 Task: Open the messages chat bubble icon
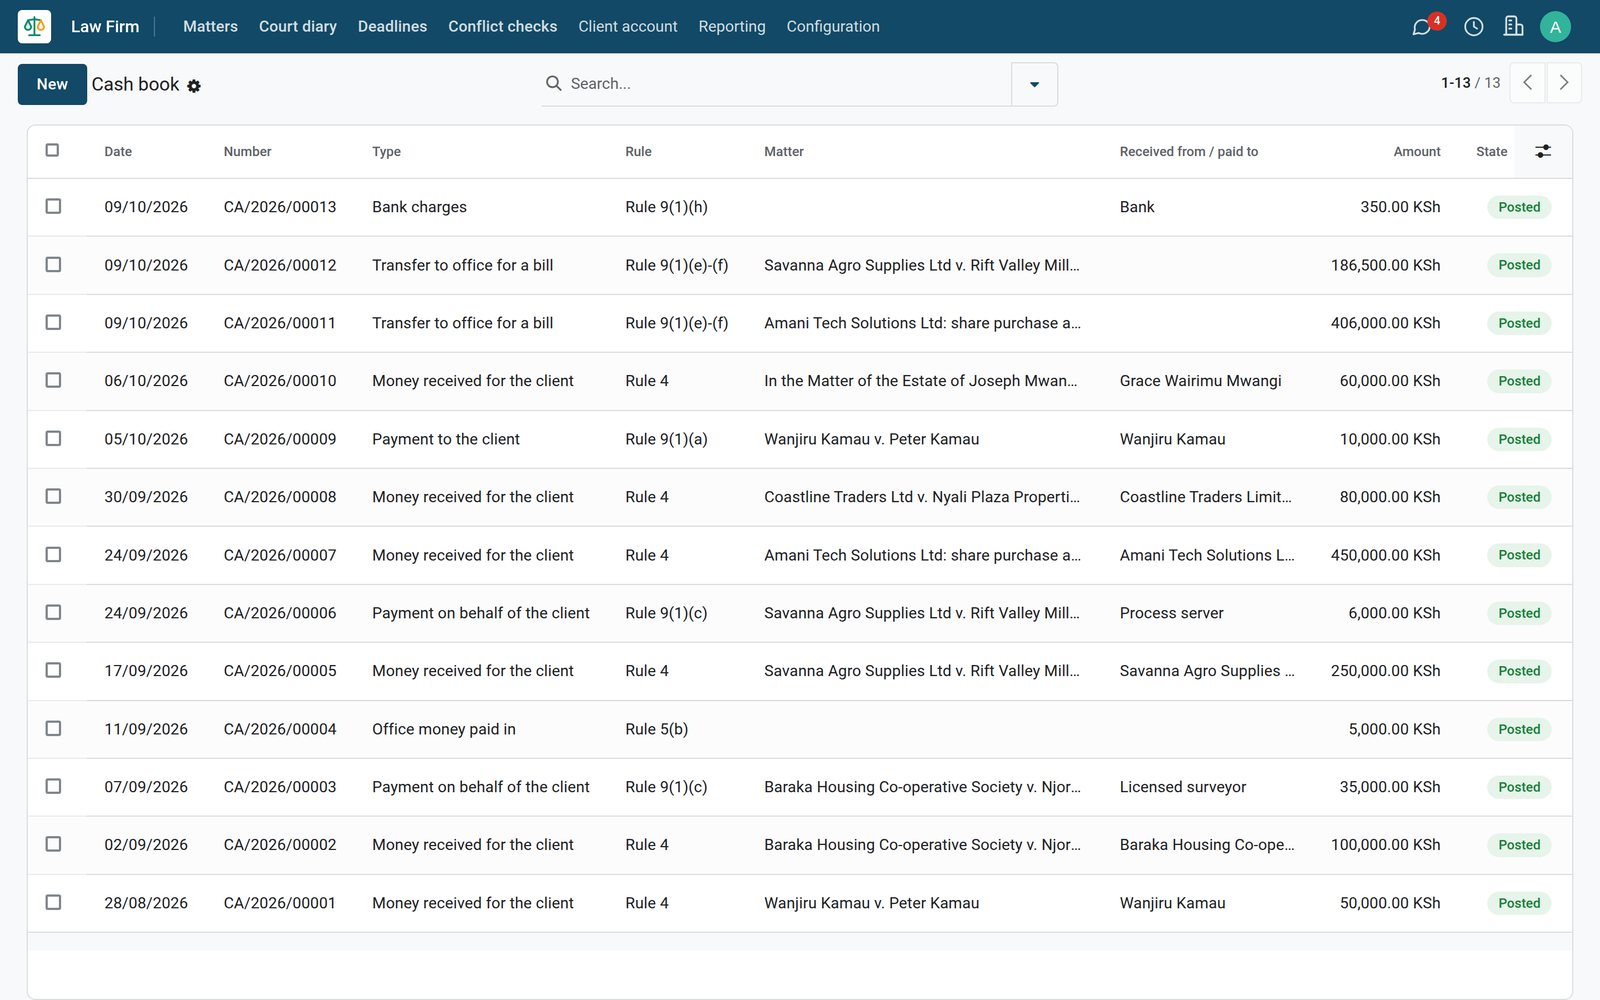pos(1421,27)
